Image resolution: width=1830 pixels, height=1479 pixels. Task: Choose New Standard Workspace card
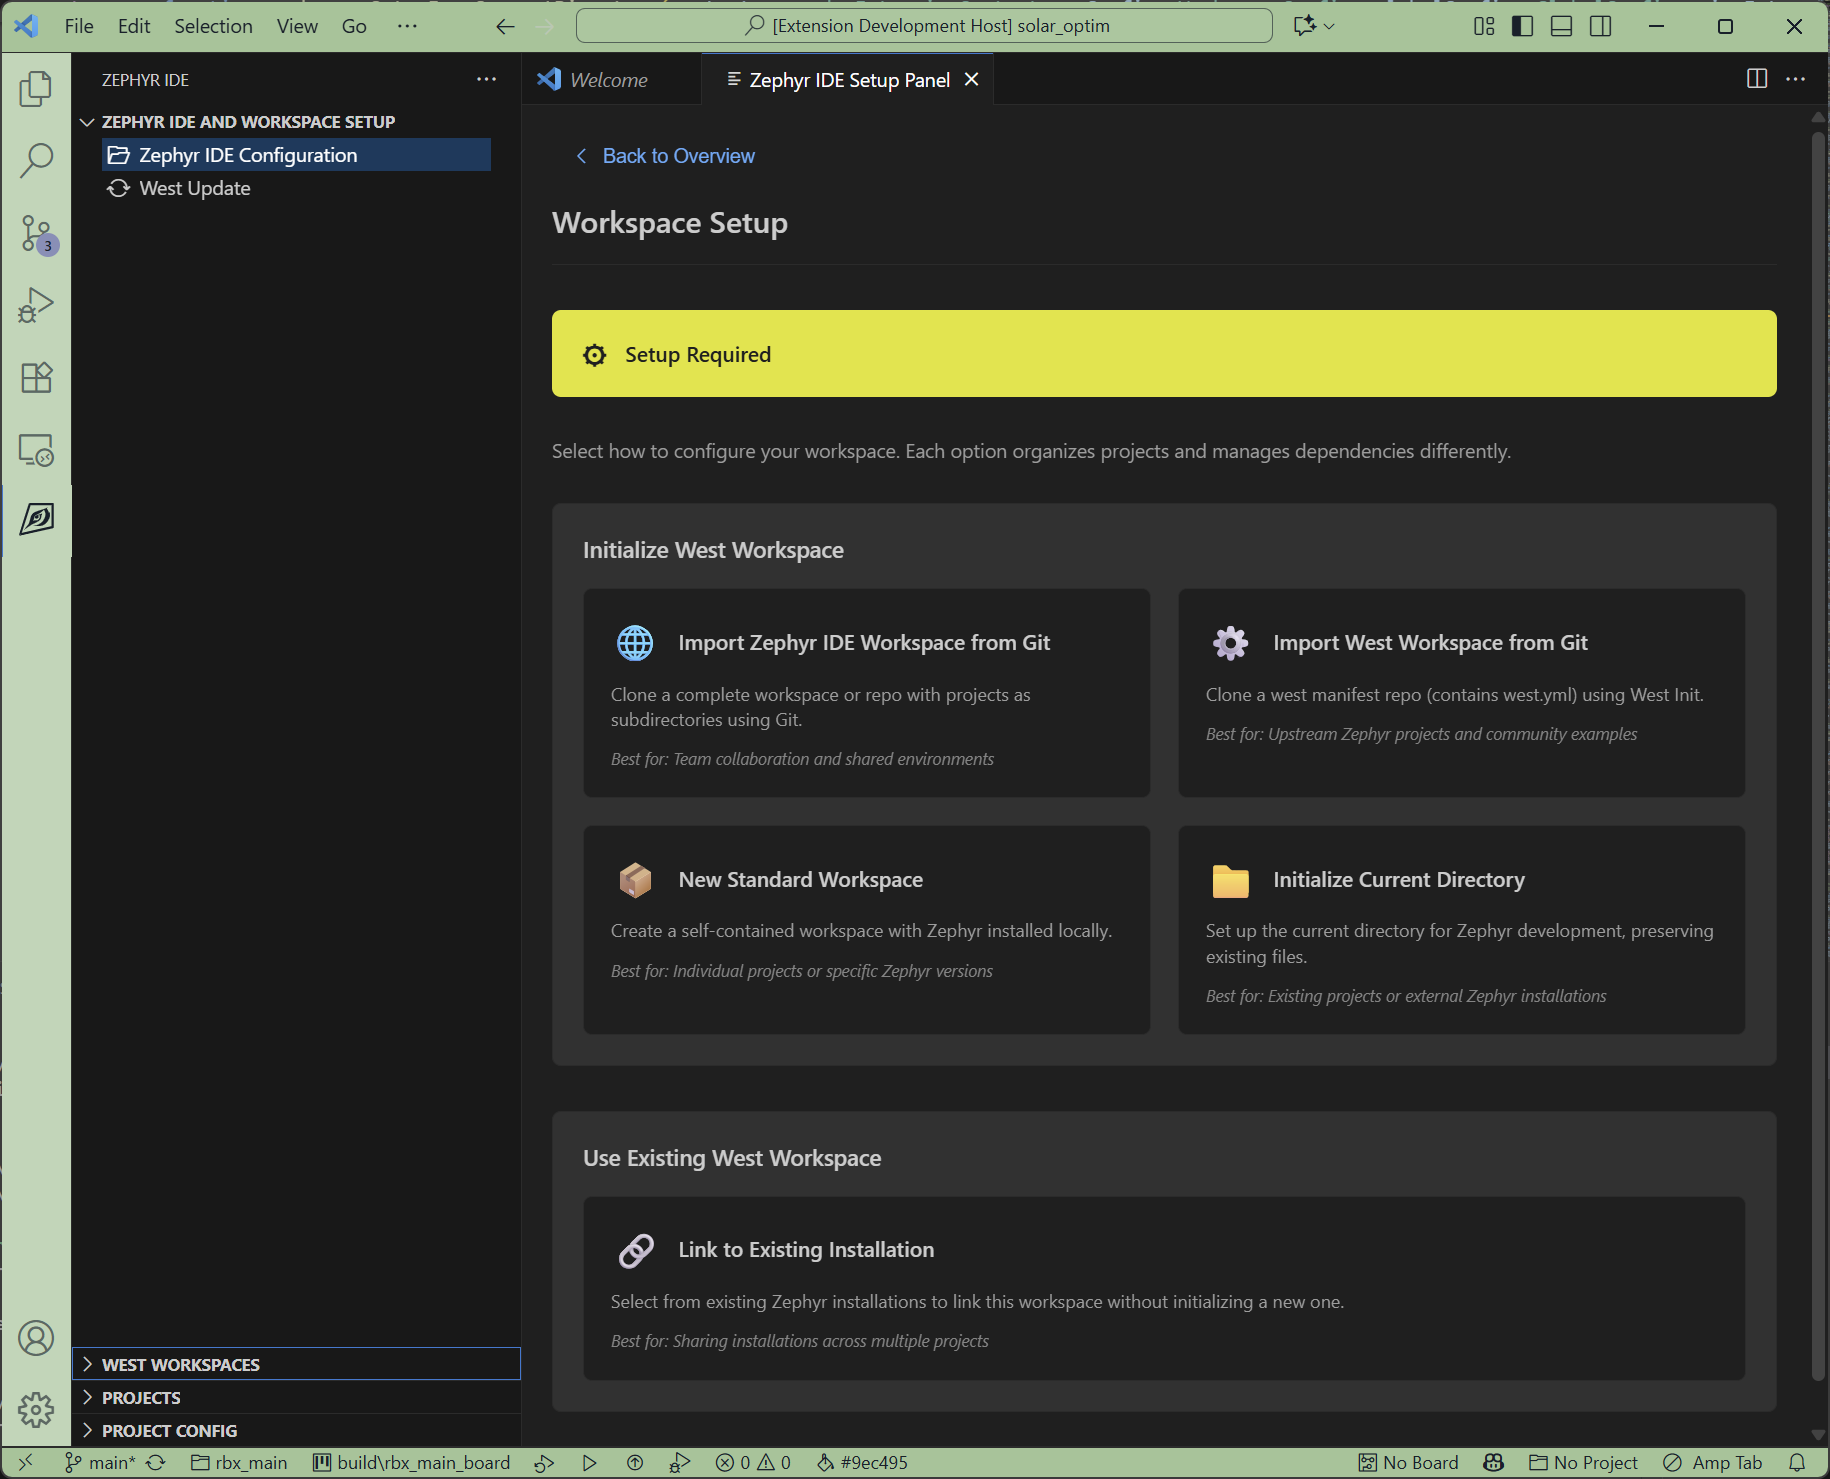866,930
